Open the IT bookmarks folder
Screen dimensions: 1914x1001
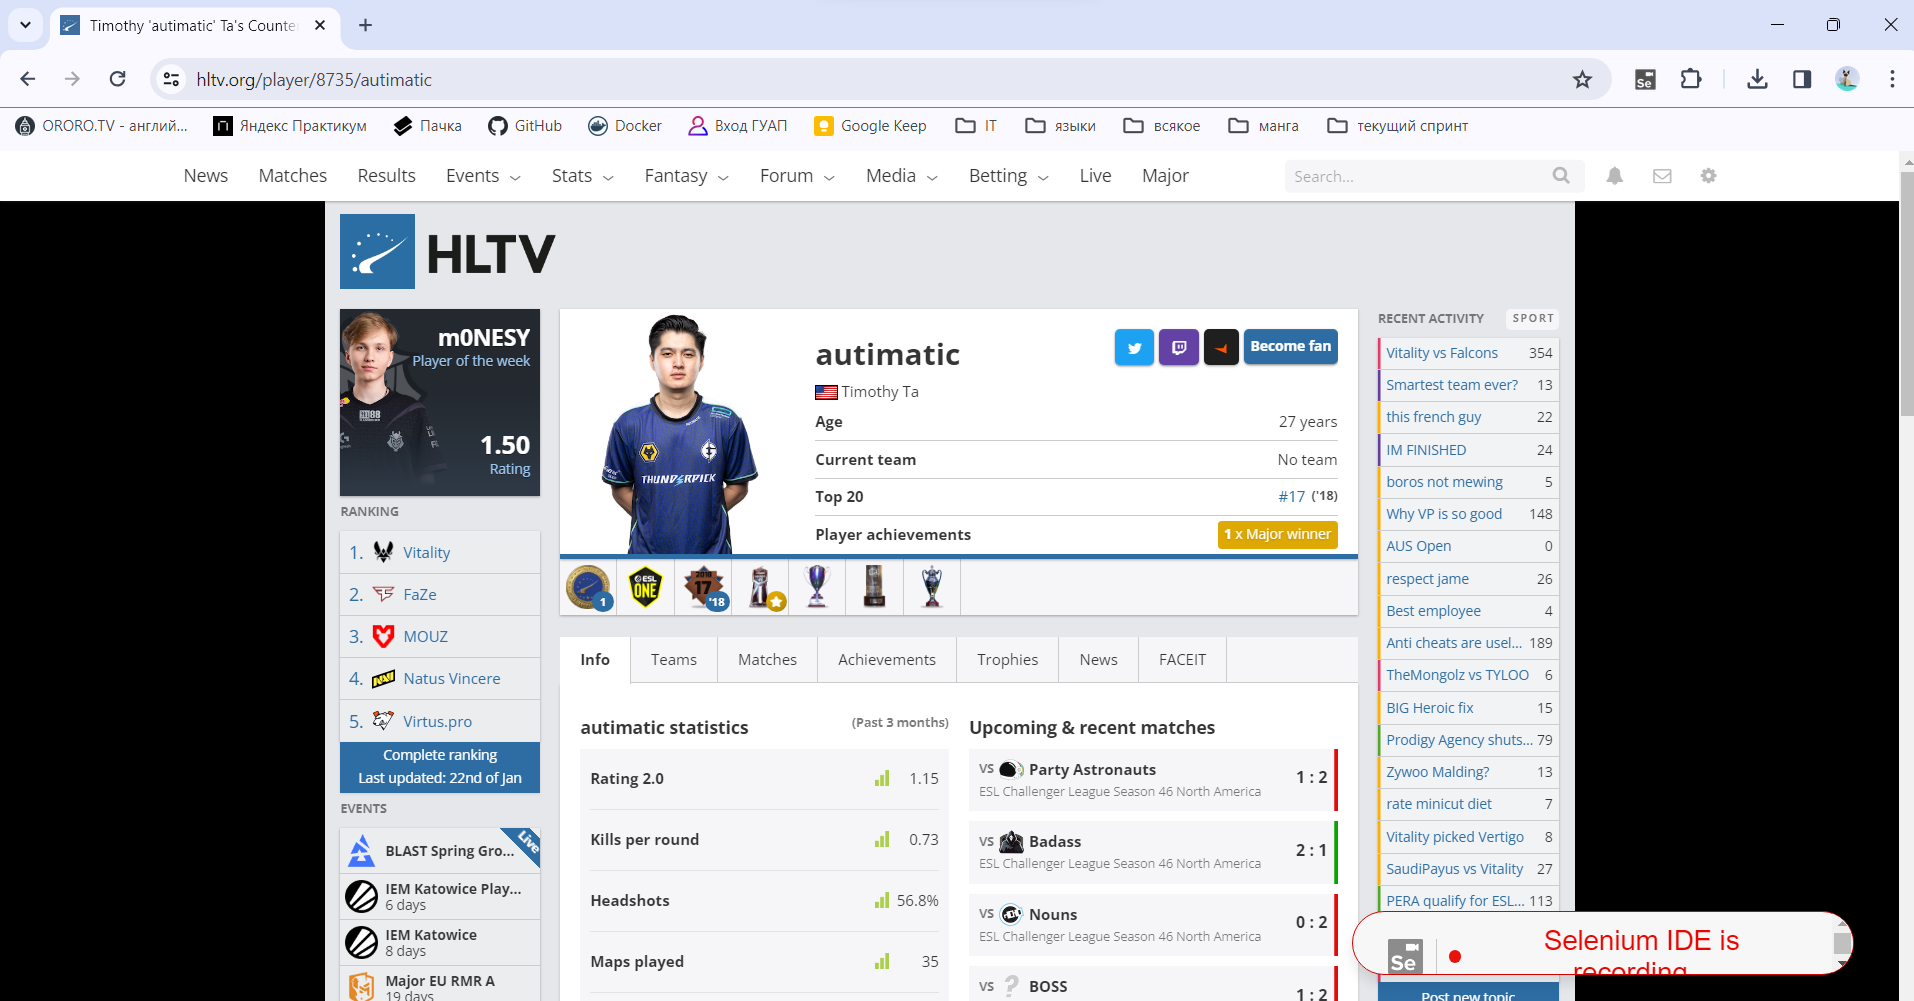976,126
